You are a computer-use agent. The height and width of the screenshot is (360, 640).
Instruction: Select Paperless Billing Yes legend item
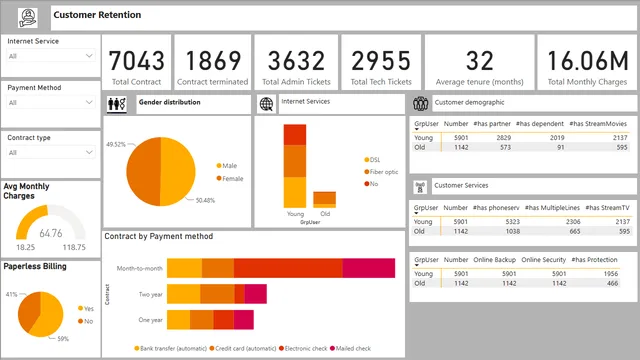click(86, 309)
